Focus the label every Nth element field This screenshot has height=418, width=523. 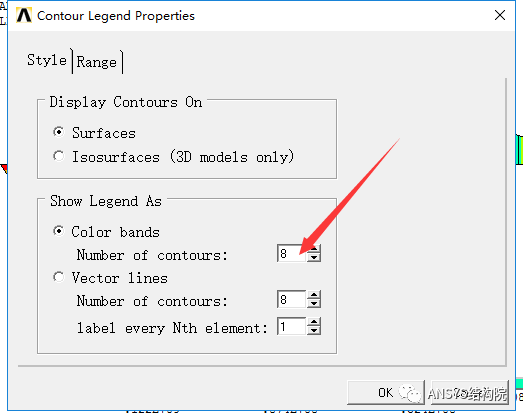[292, 326]
